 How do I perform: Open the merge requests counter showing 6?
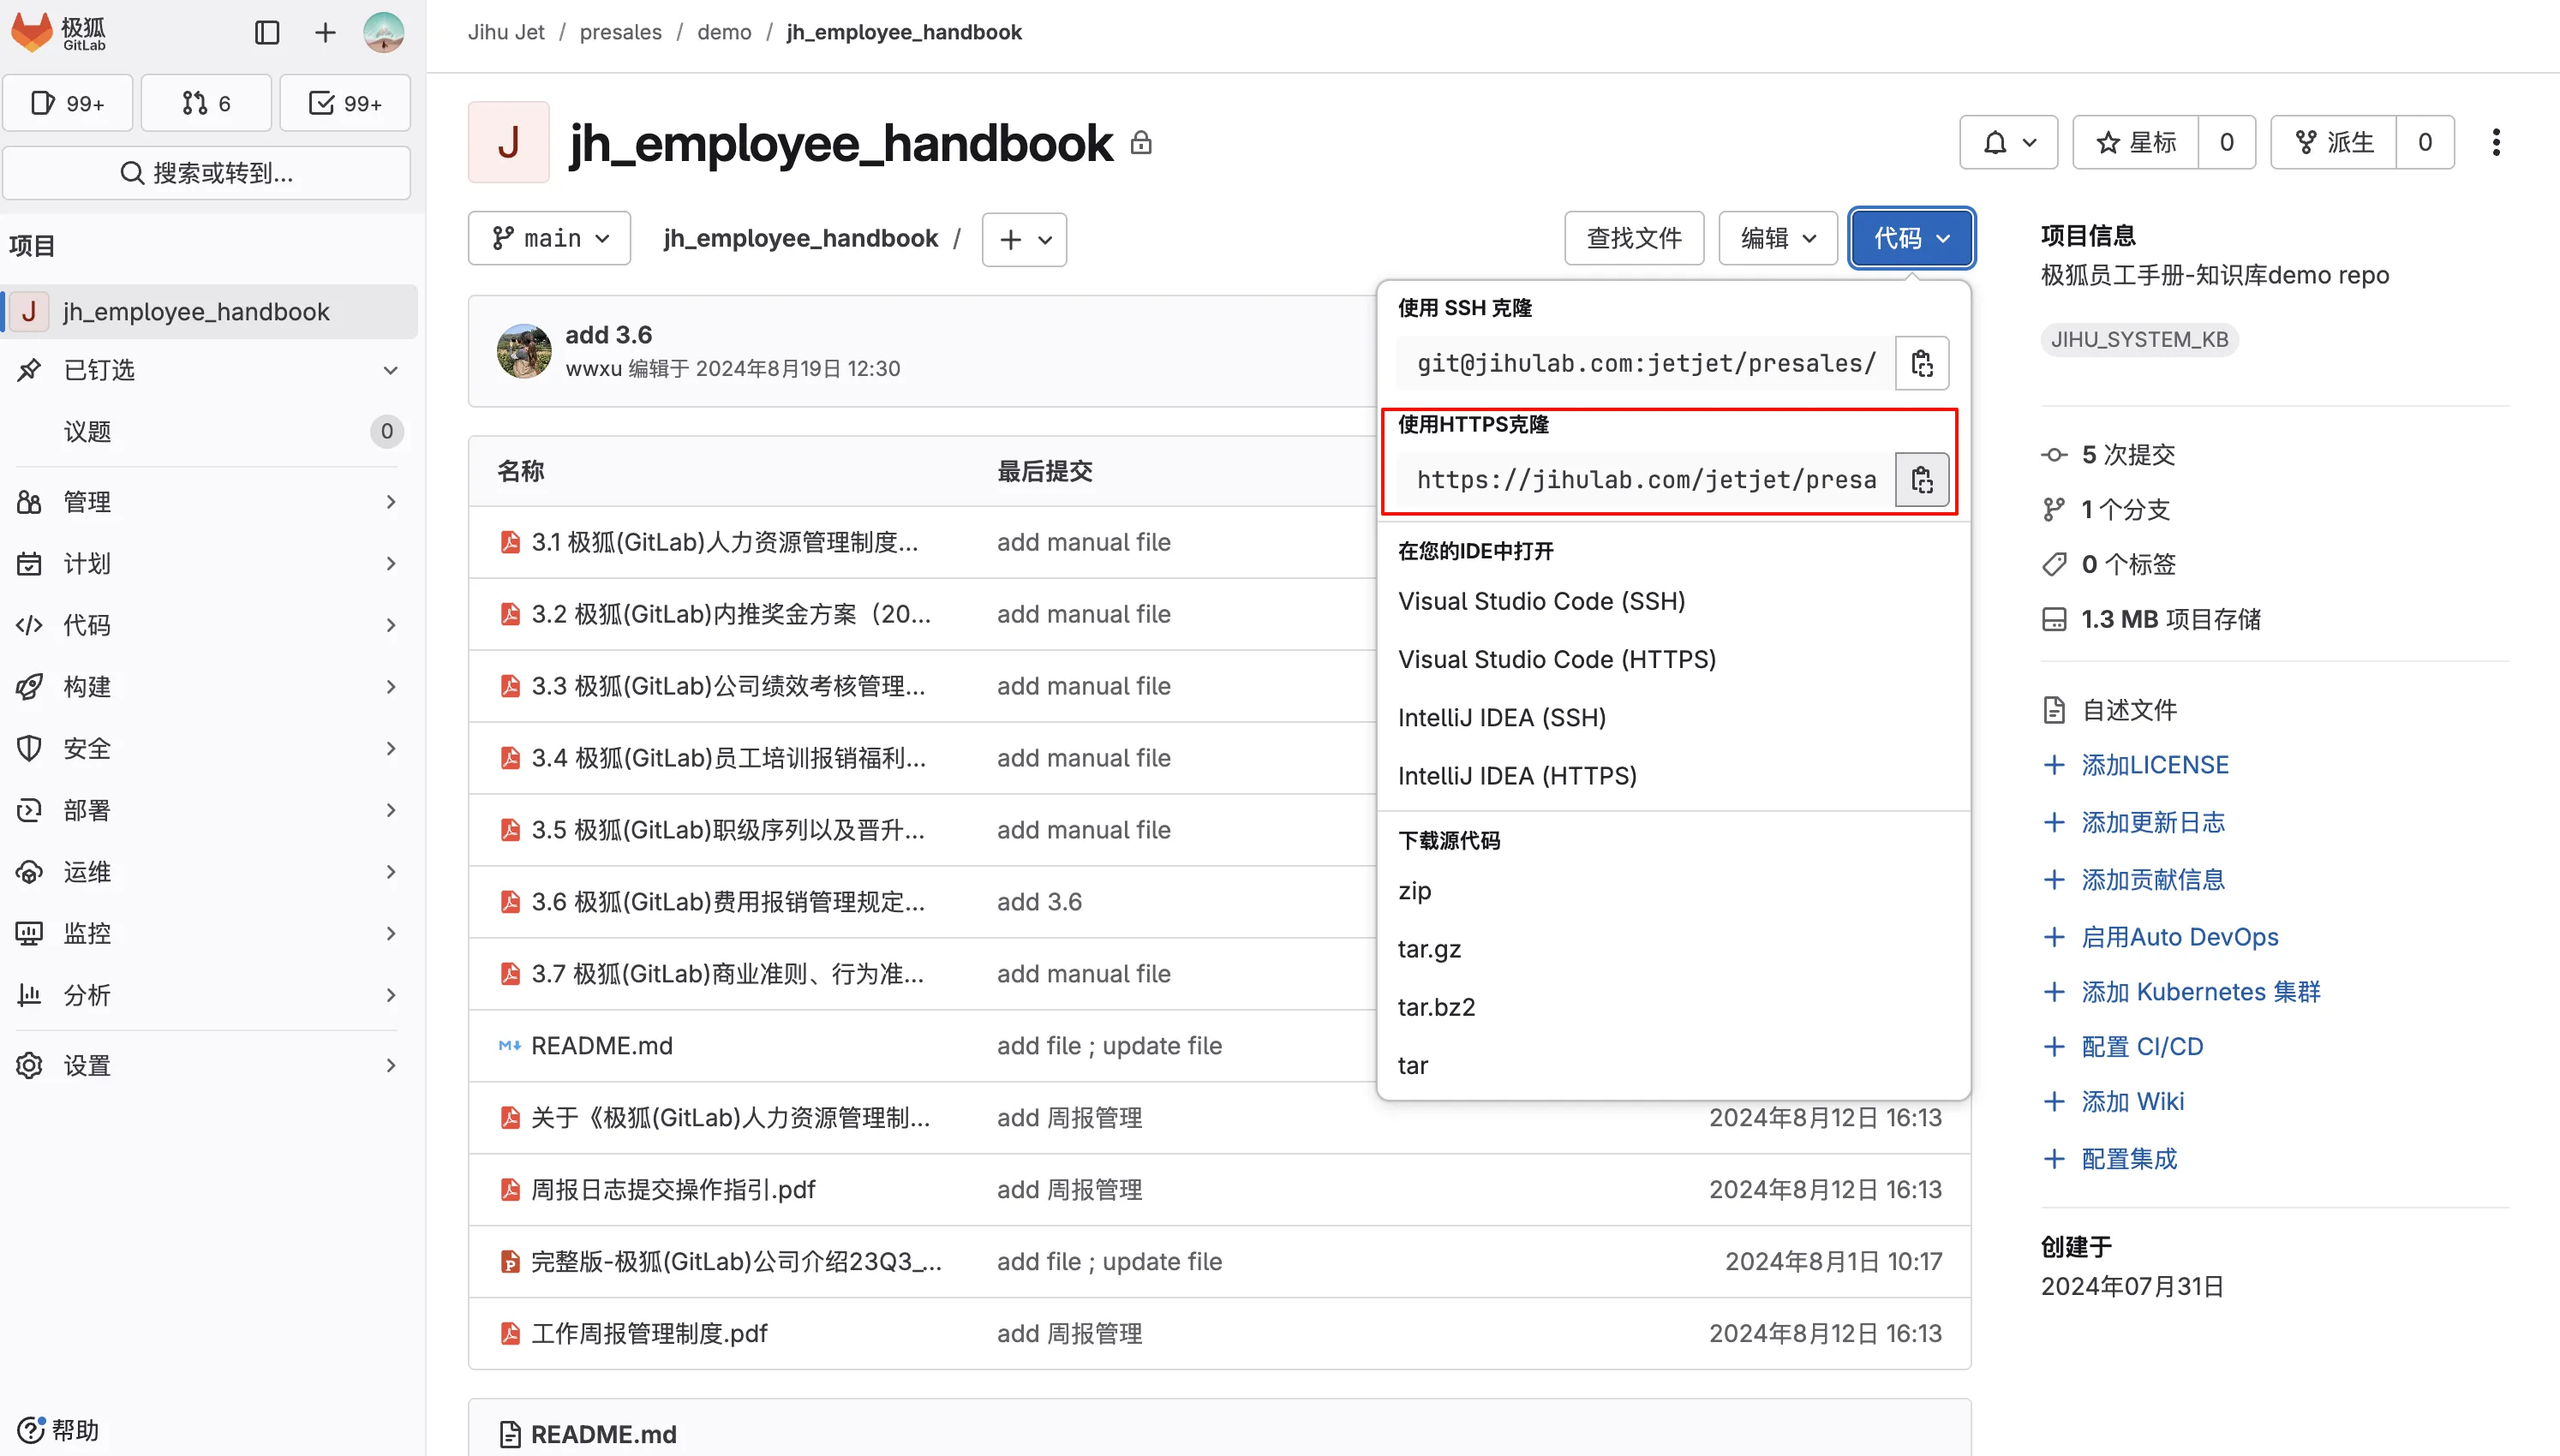(x=206, y=103)
